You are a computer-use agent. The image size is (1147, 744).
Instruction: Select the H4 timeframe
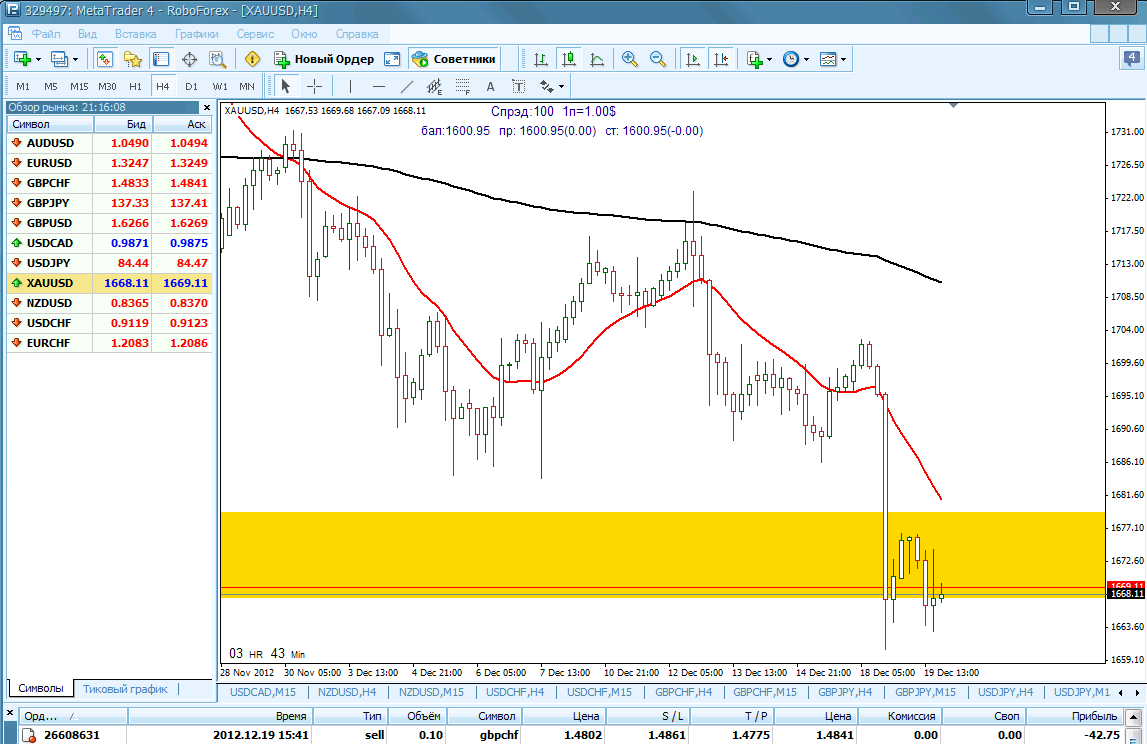point(162,86)
